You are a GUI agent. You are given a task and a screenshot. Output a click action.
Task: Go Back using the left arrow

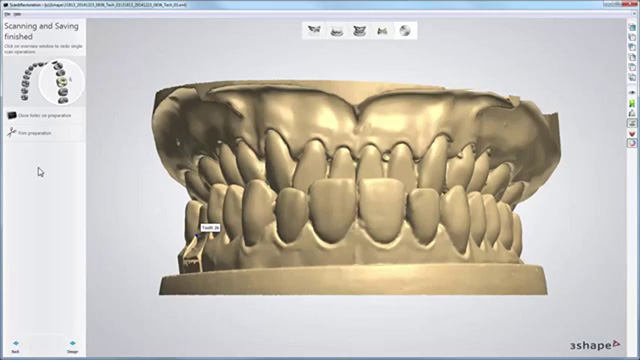tap(16, 347)
